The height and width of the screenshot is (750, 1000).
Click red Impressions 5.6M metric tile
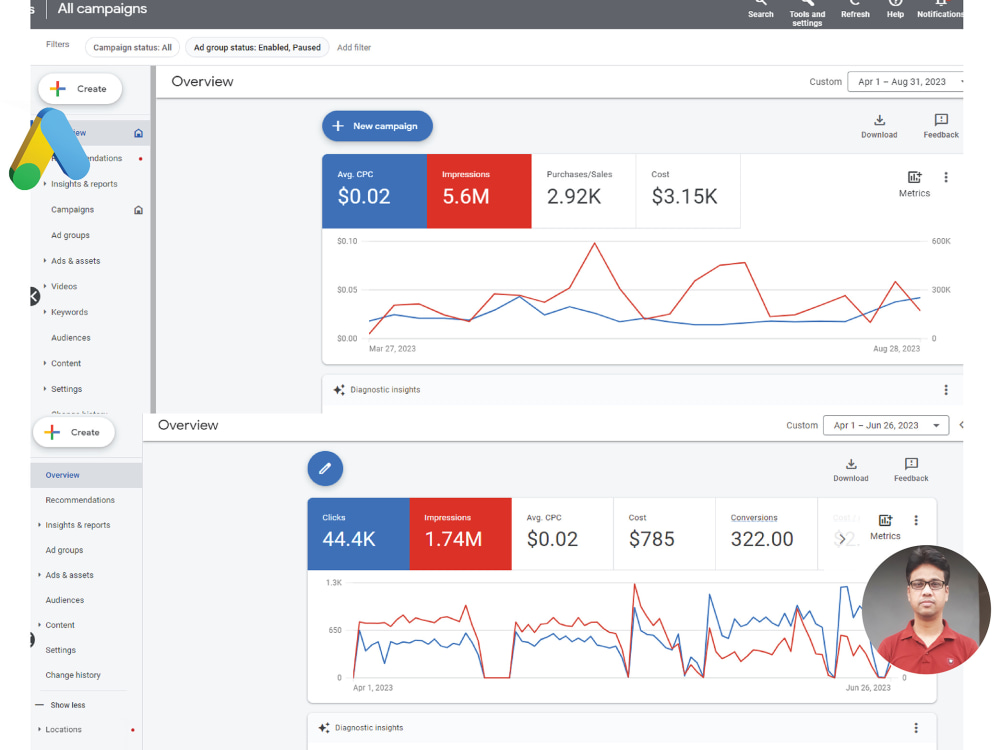click(x=479, y=191)
